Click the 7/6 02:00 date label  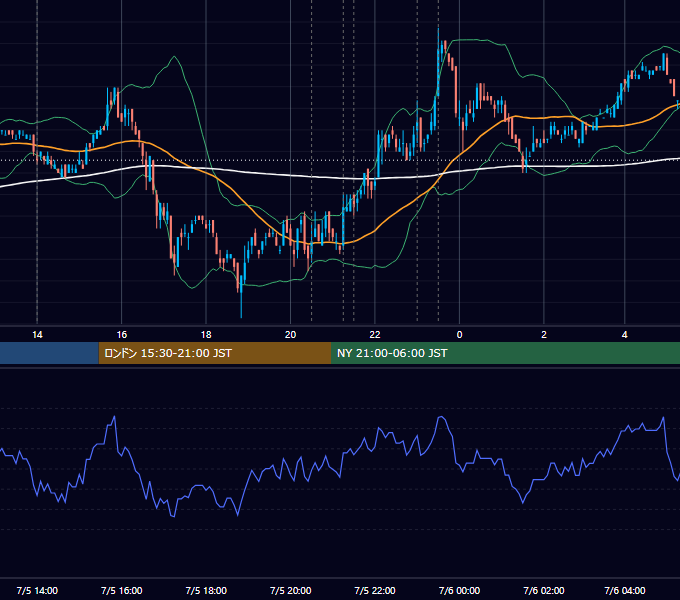[544, 590]
